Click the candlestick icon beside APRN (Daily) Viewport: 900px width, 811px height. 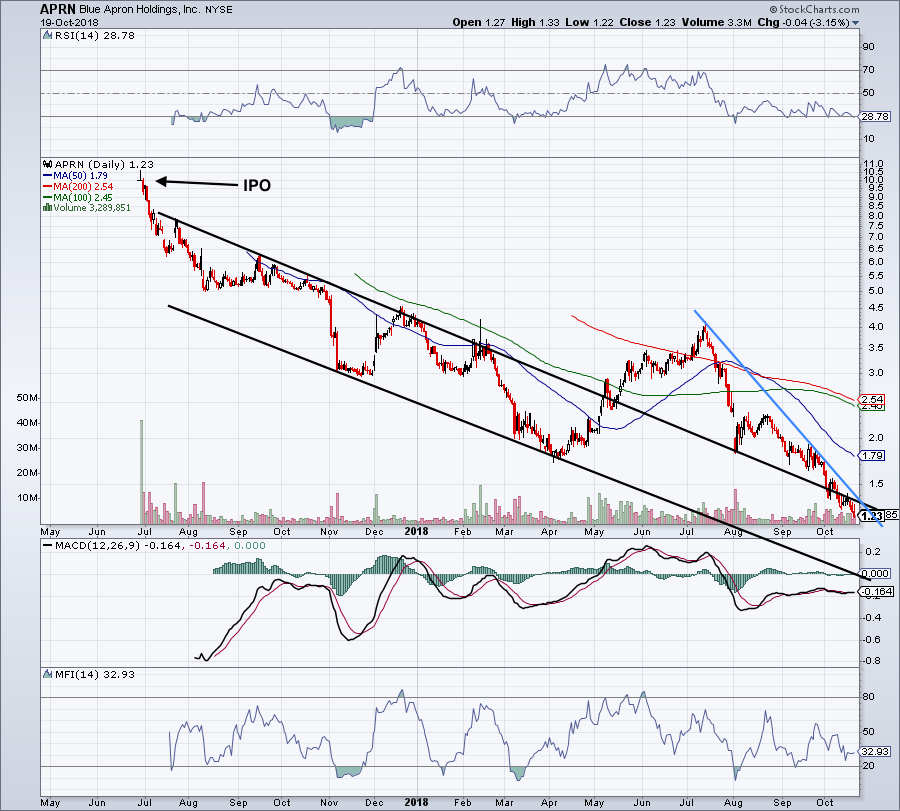pyautogui.click(x=48, y=165)
